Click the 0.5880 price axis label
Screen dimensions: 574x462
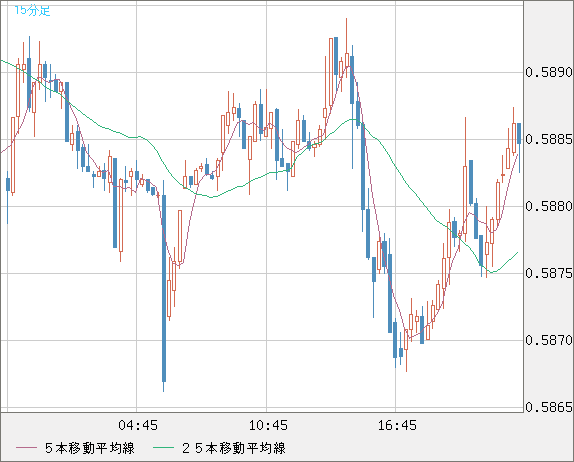549,206
